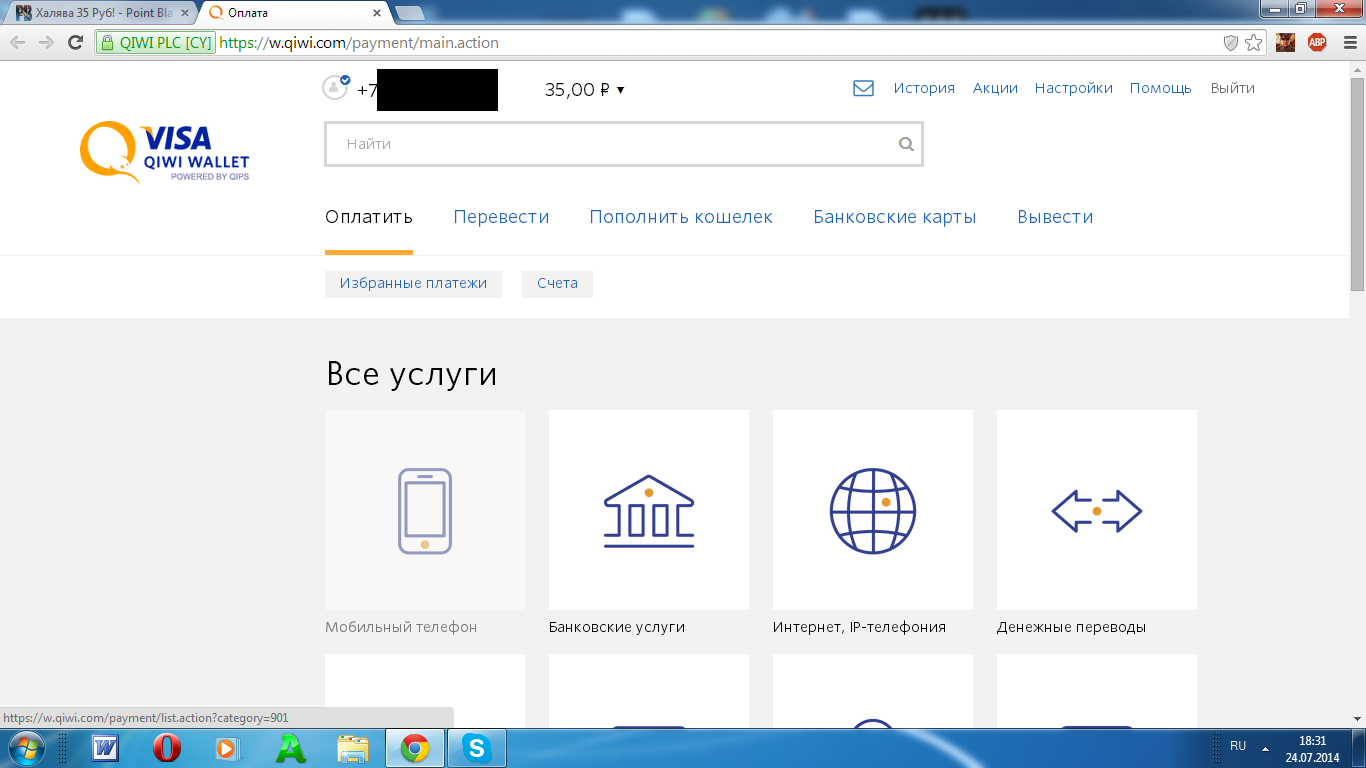Open the Помощь link
This screenshot has height=768, width=1366.
pos(1161,88)
